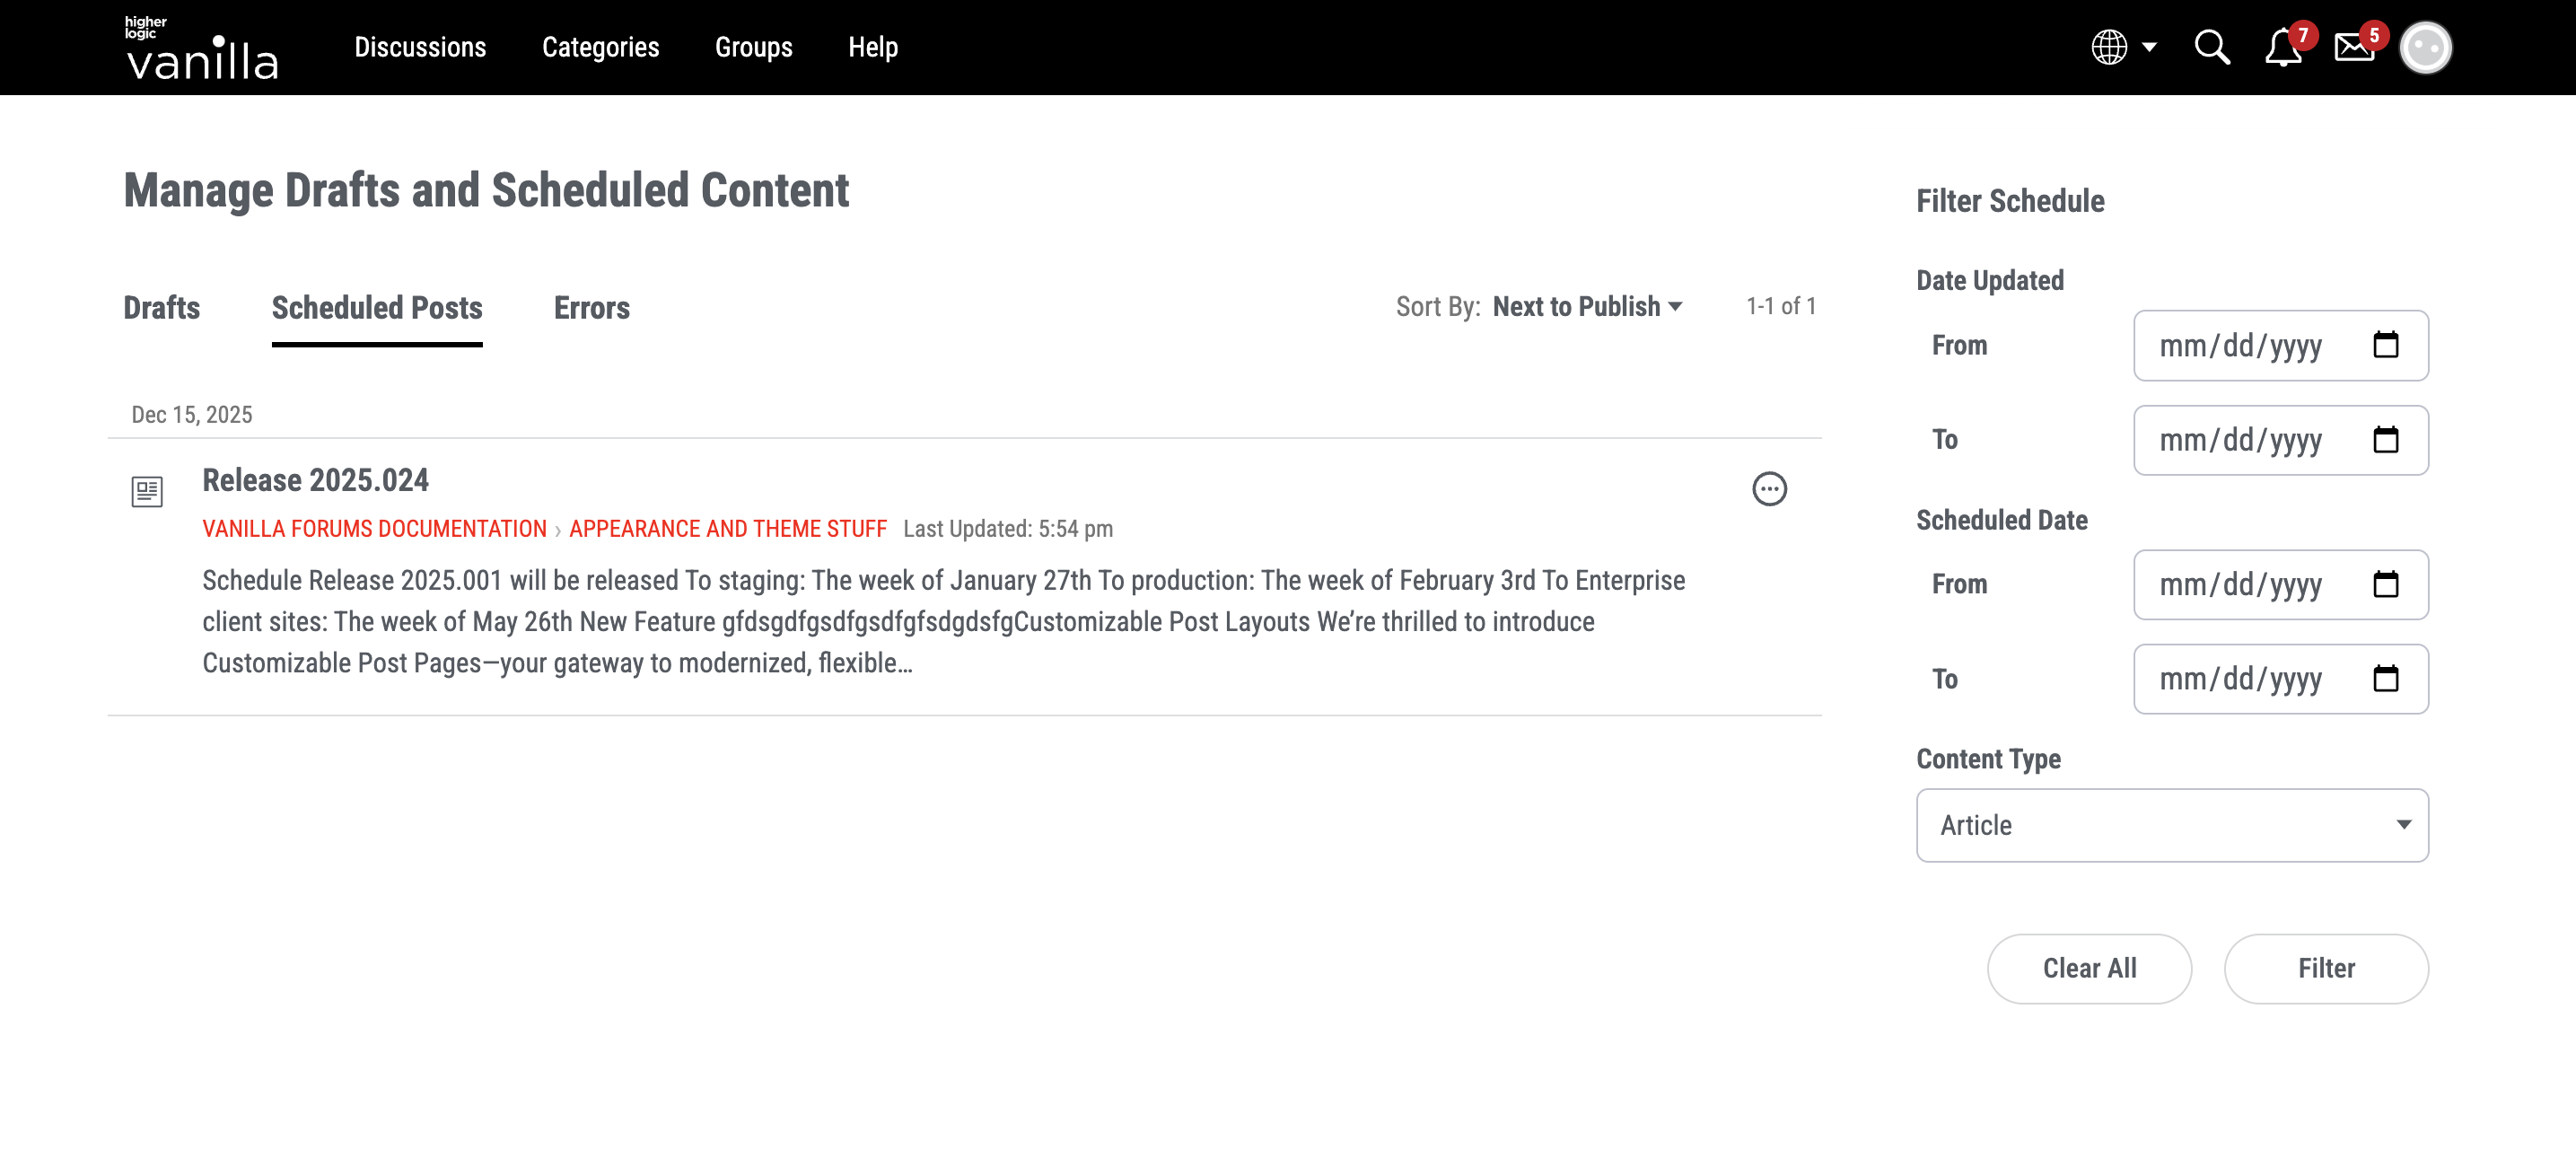Open the Content Type Article dropdown
This screenshot has height=1167, width=2576.
2171,825
